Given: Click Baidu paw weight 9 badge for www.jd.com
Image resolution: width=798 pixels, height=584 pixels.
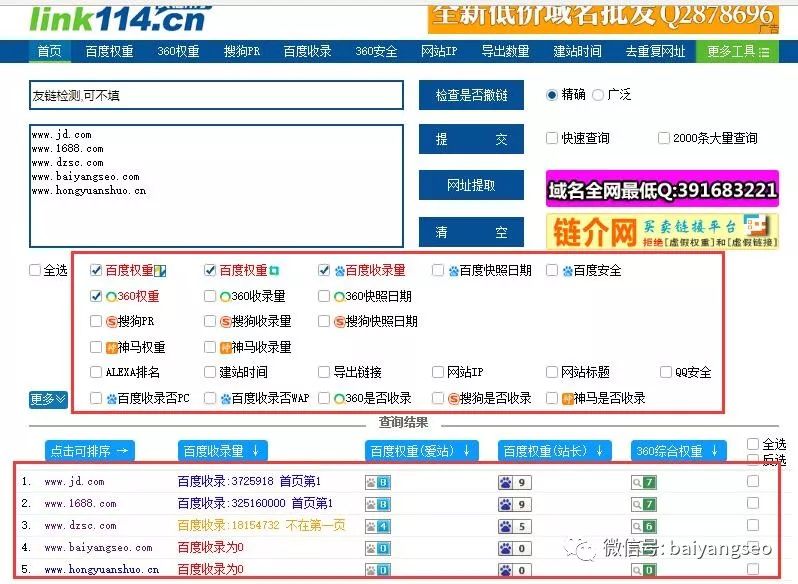Looking at the screenshot, I should click(x=515, y=482).
